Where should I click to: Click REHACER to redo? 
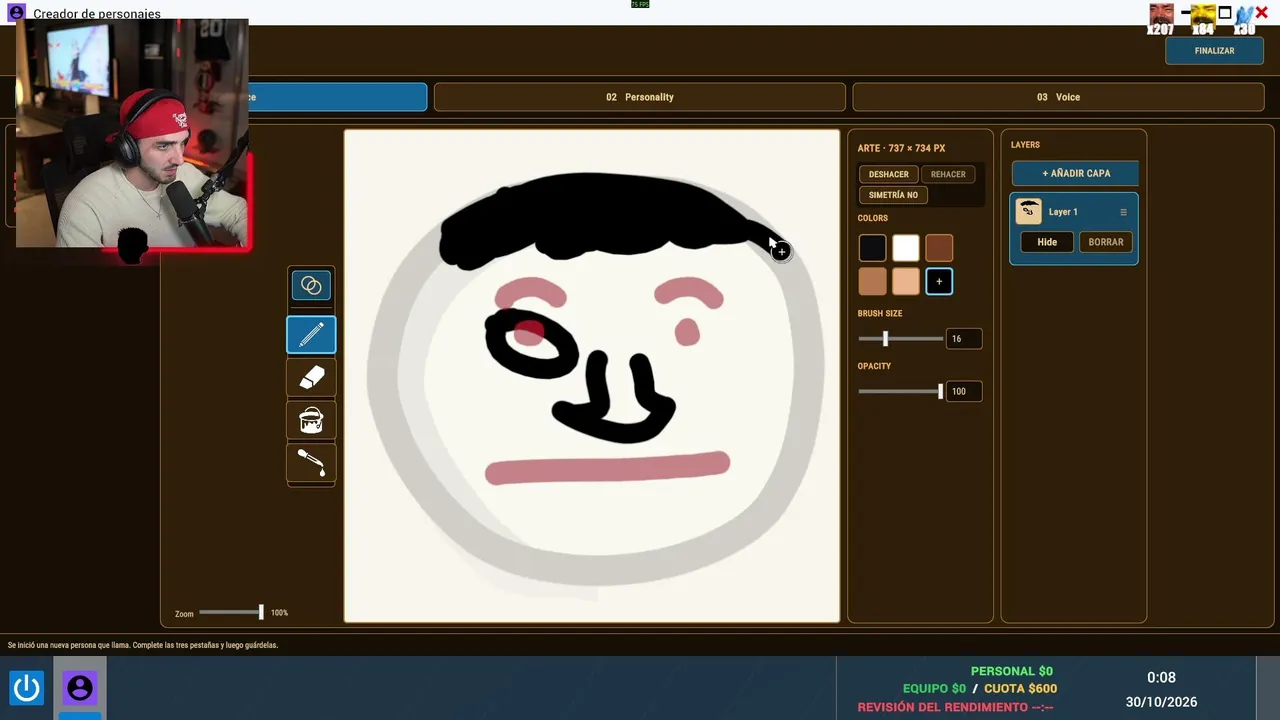pos(948,174)
